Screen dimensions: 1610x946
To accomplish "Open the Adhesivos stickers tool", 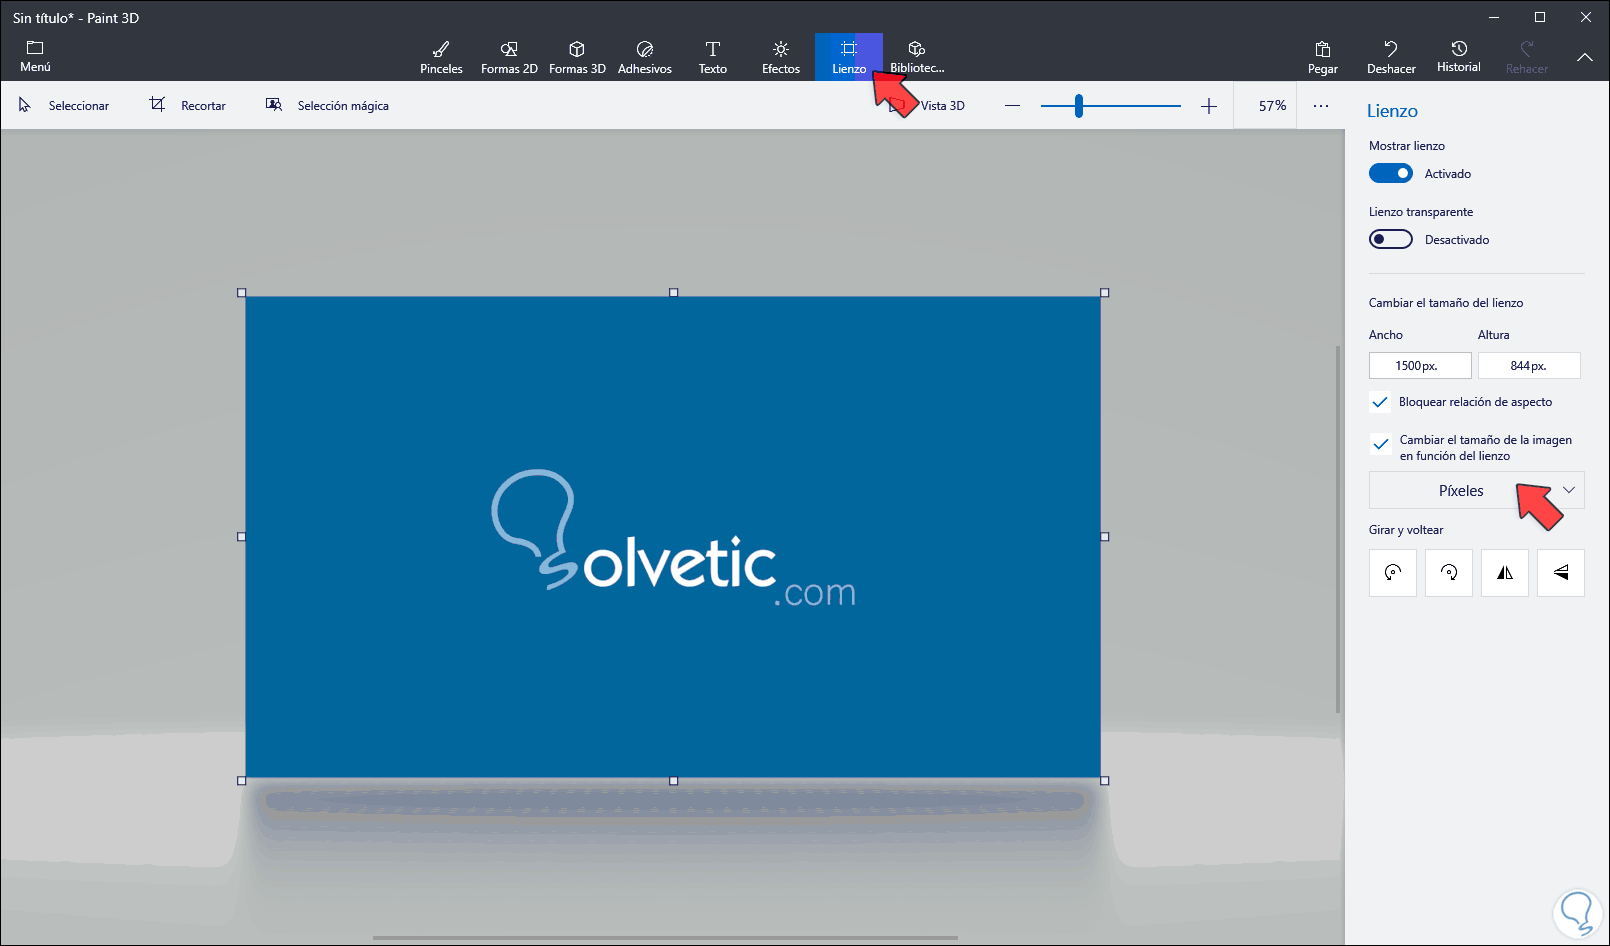I will 645,57.
